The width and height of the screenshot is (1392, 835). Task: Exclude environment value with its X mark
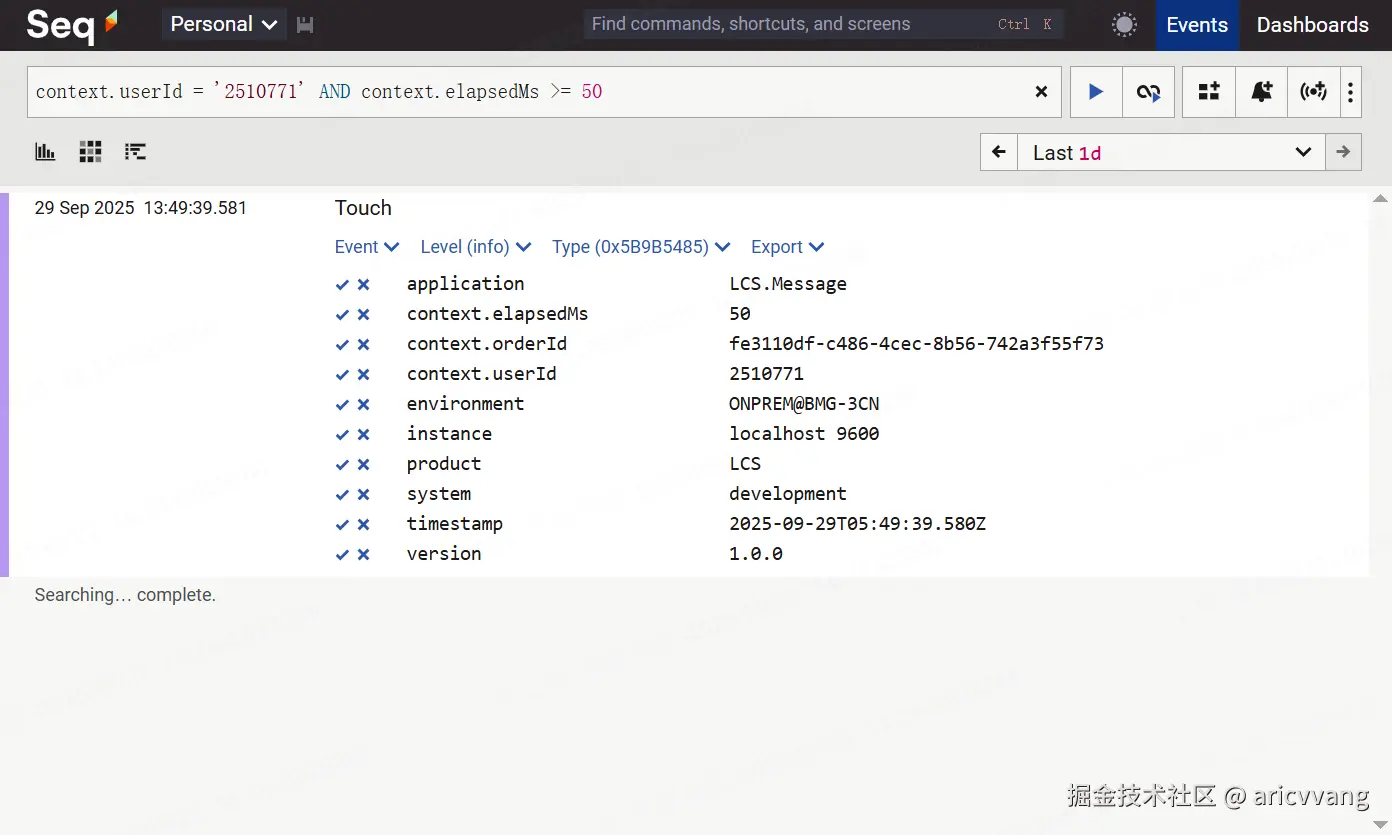(363, 404)
